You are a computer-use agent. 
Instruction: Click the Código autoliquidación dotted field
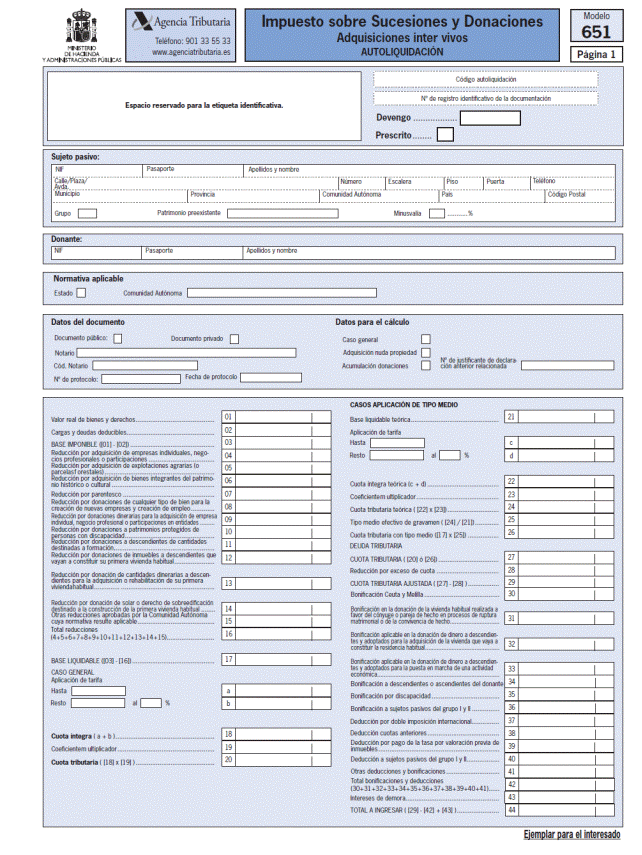click(485, 80)
